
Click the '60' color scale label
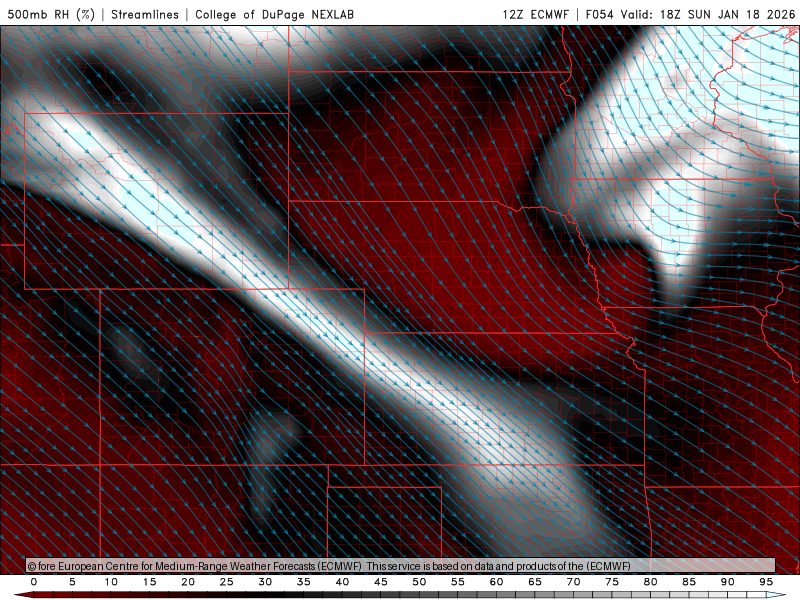coord(496,582)
